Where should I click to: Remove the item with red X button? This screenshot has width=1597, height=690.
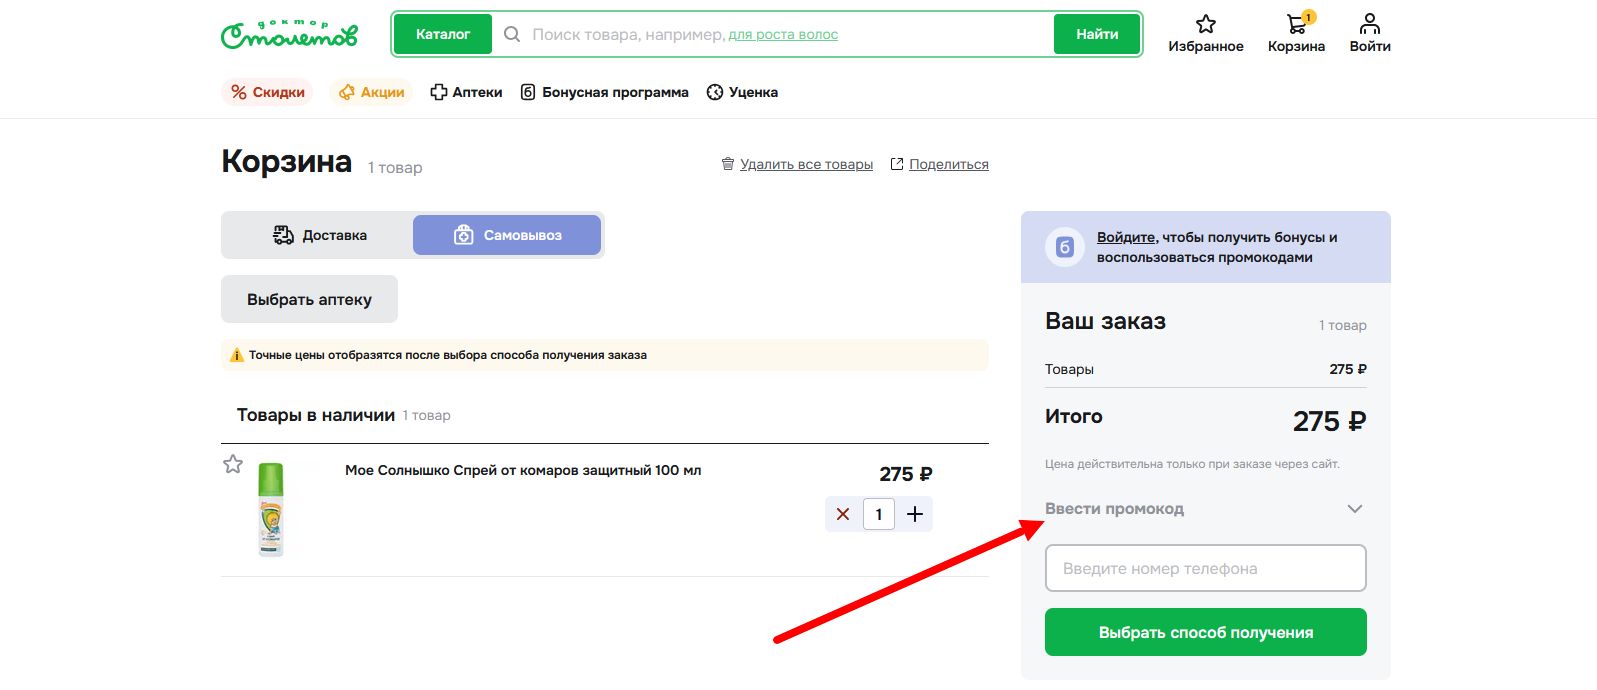pyautogui.click(x=842, y=514)
